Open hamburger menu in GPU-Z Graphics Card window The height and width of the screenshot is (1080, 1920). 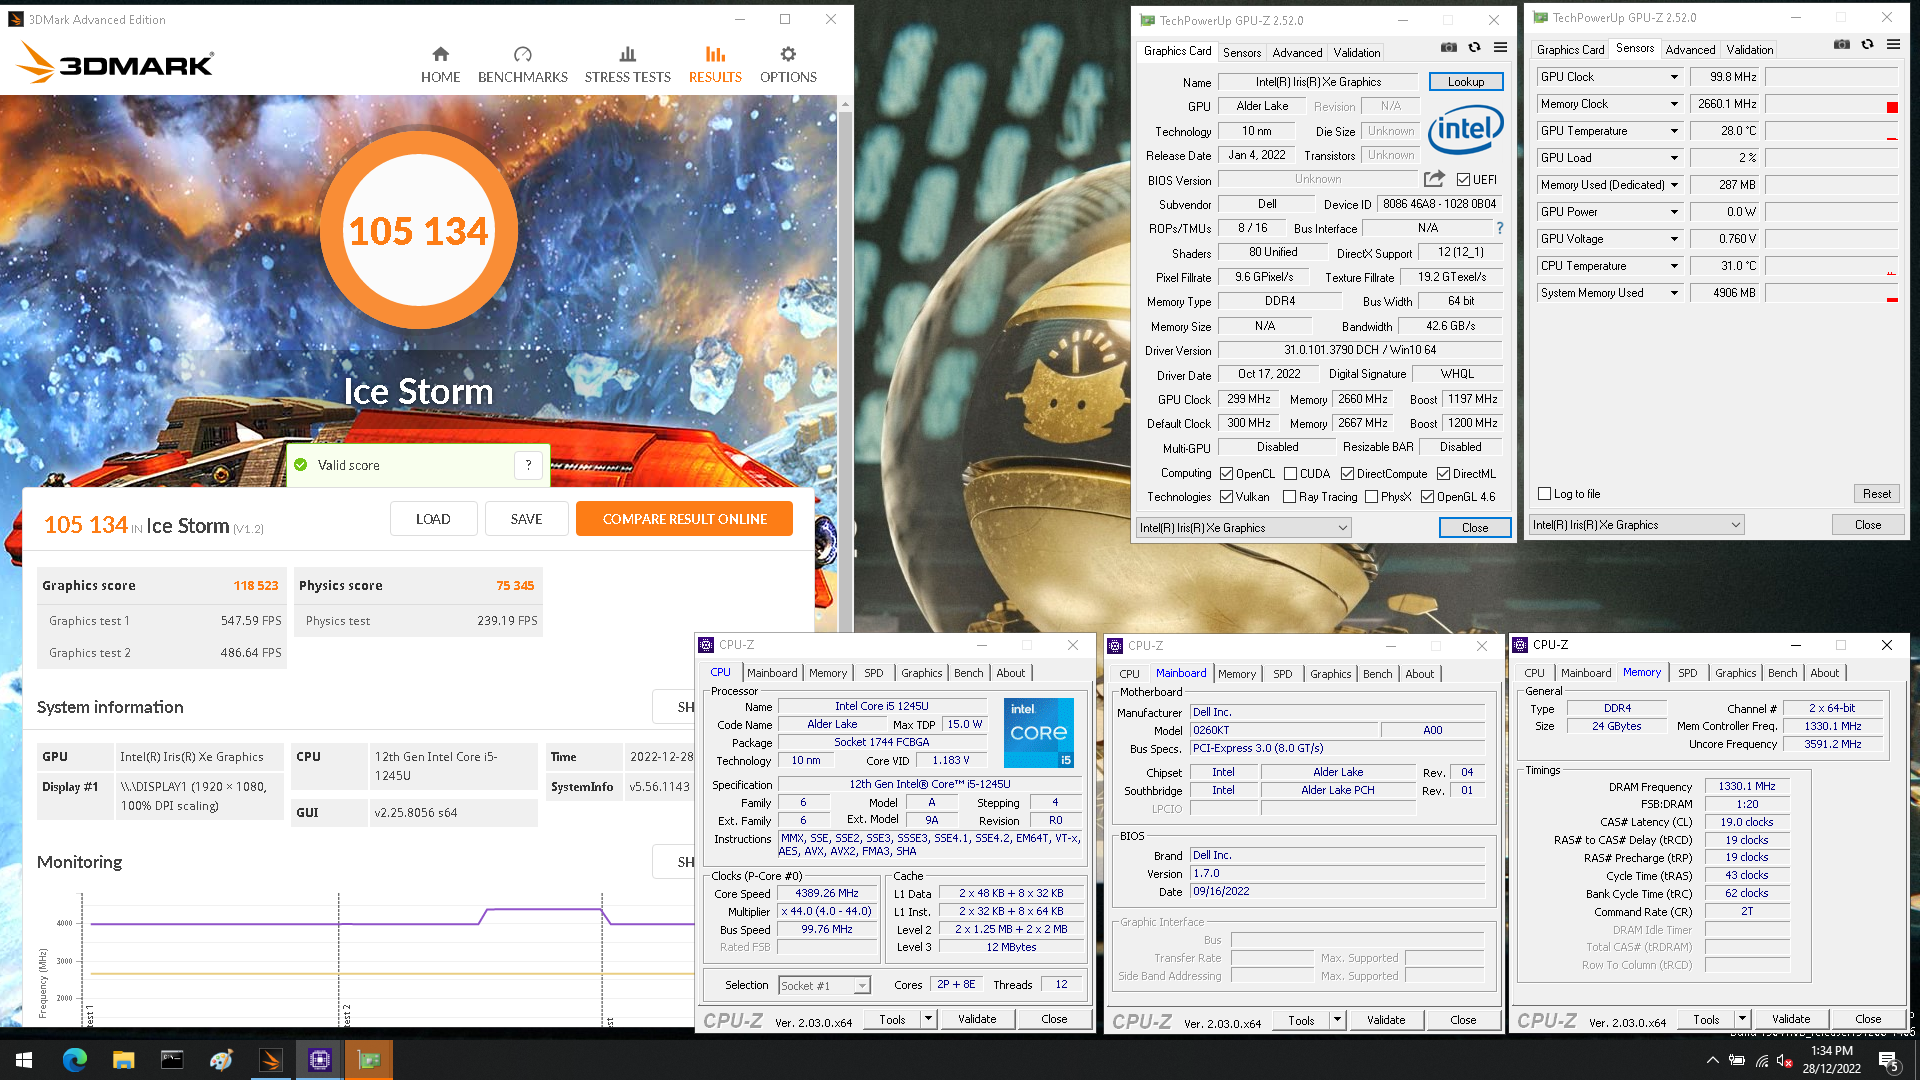click(1500, 47)
